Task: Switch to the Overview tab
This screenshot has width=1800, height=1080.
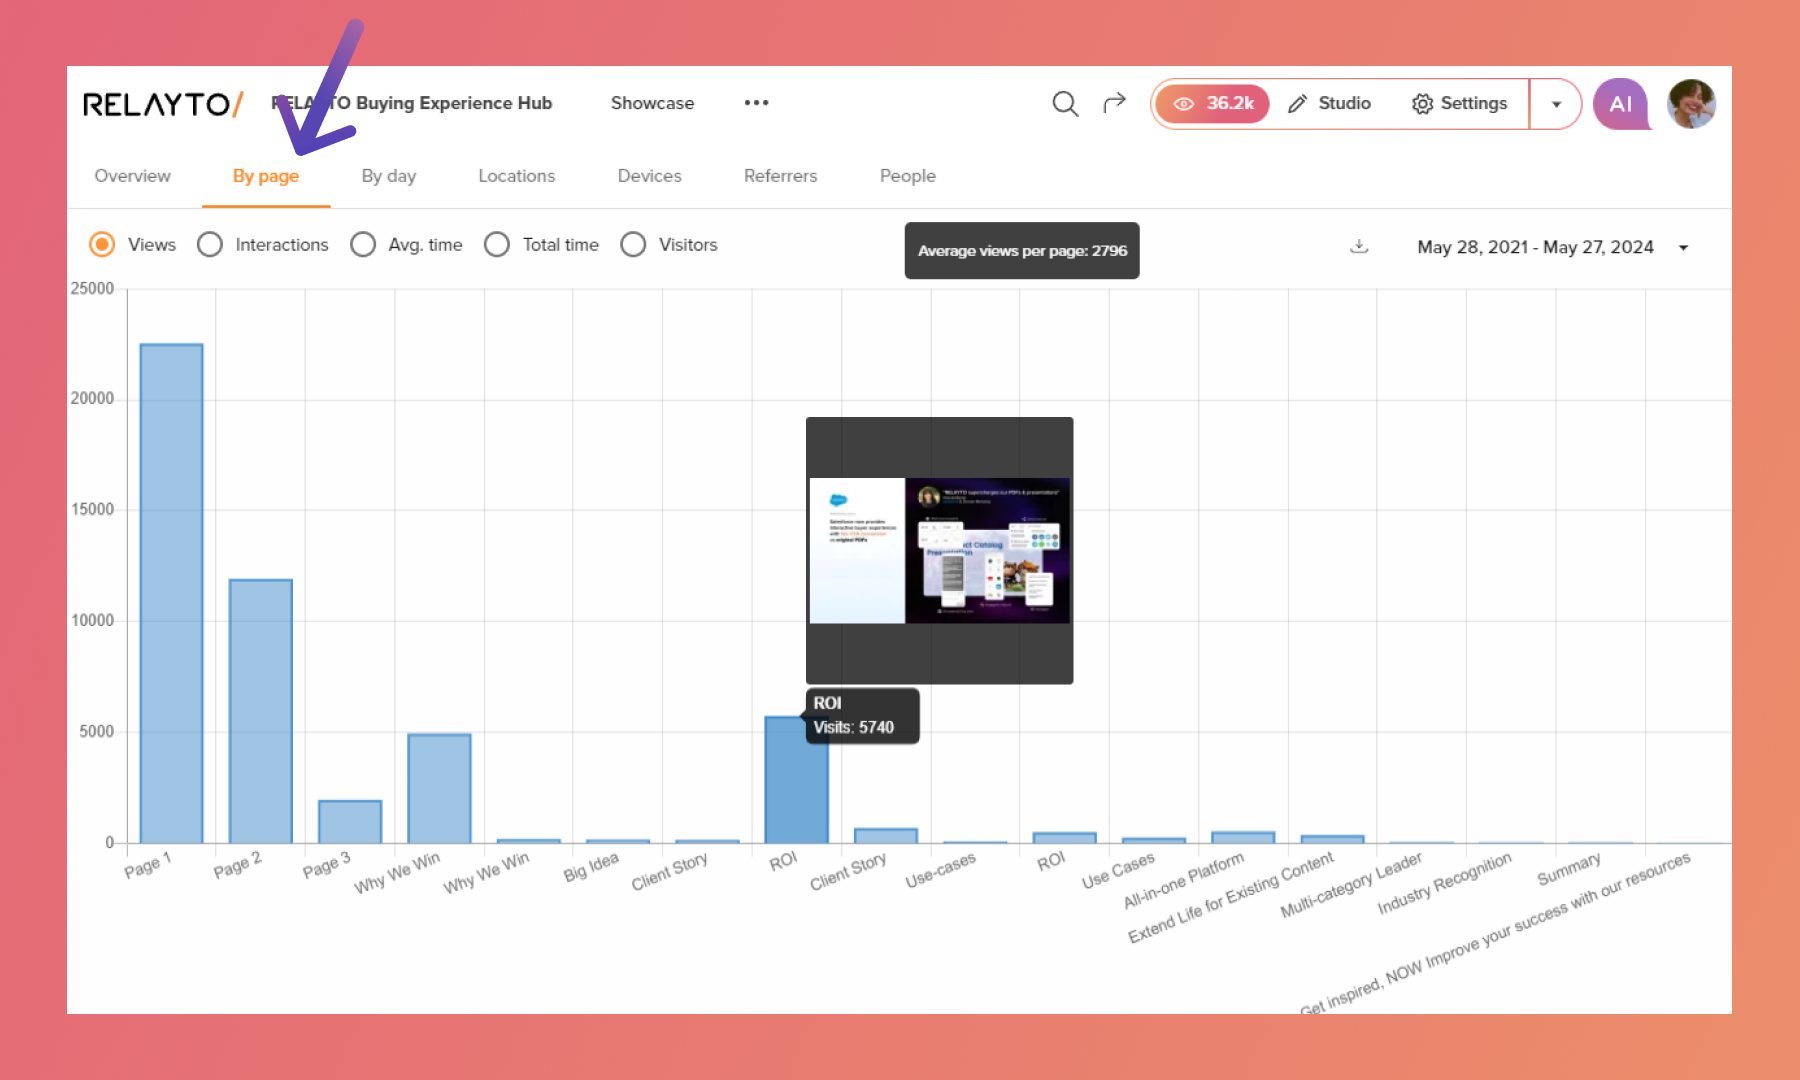Action: coord(132,176)
